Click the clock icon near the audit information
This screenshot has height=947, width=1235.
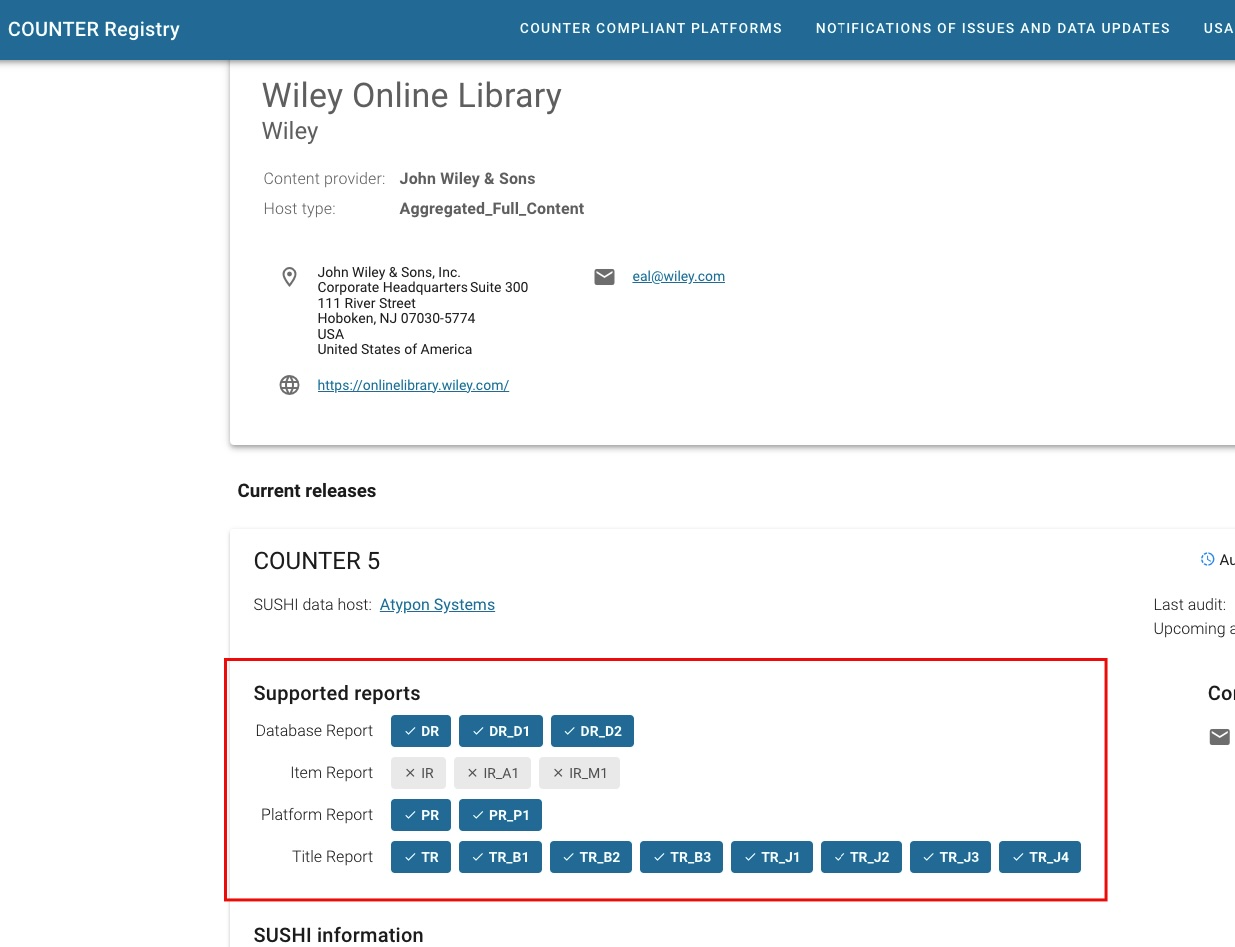[x=1207, y=559]
